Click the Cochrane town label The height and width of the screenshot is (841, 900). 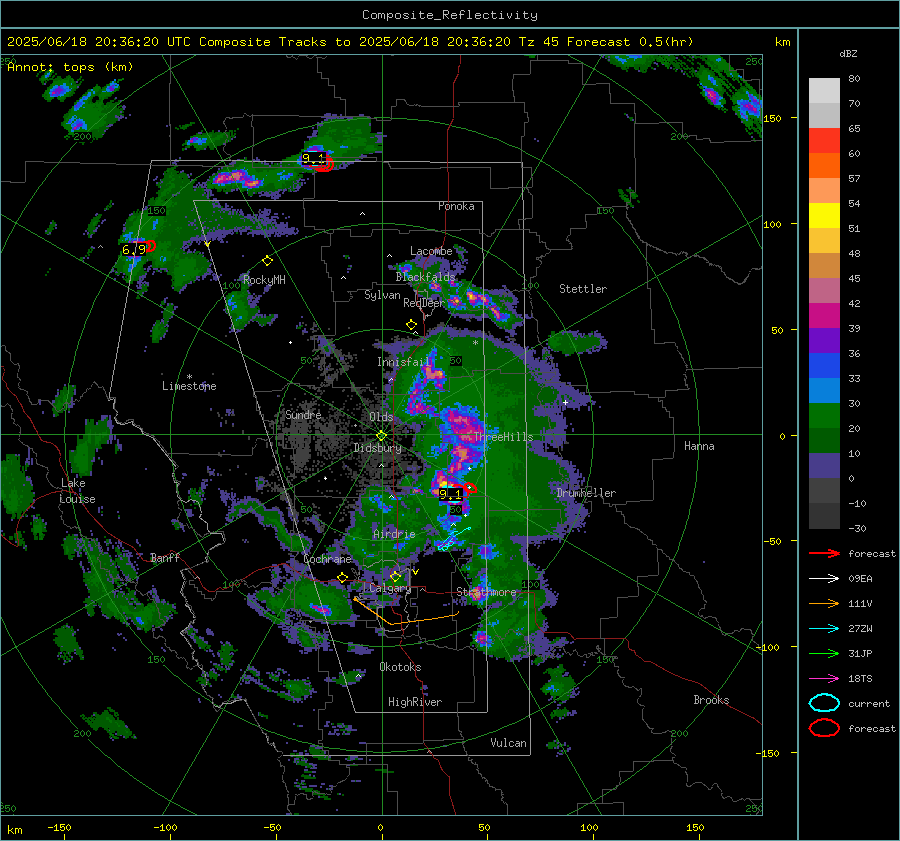click(327, 559)
